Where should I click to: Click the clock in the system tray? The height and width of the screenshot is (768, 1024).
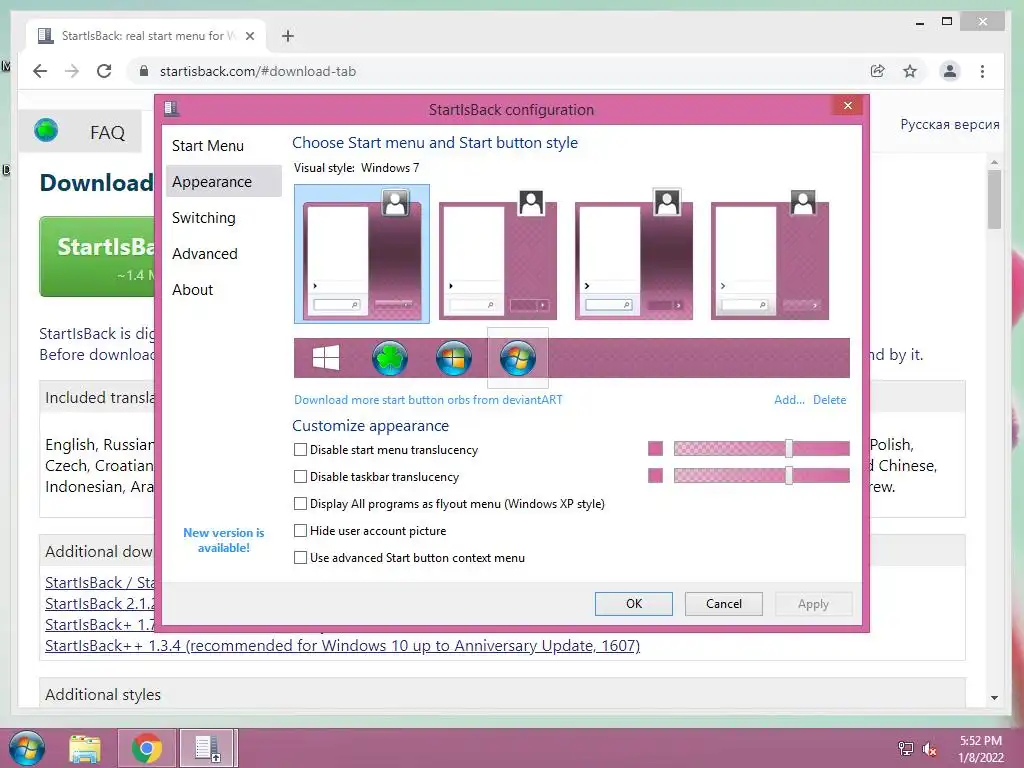980,748
